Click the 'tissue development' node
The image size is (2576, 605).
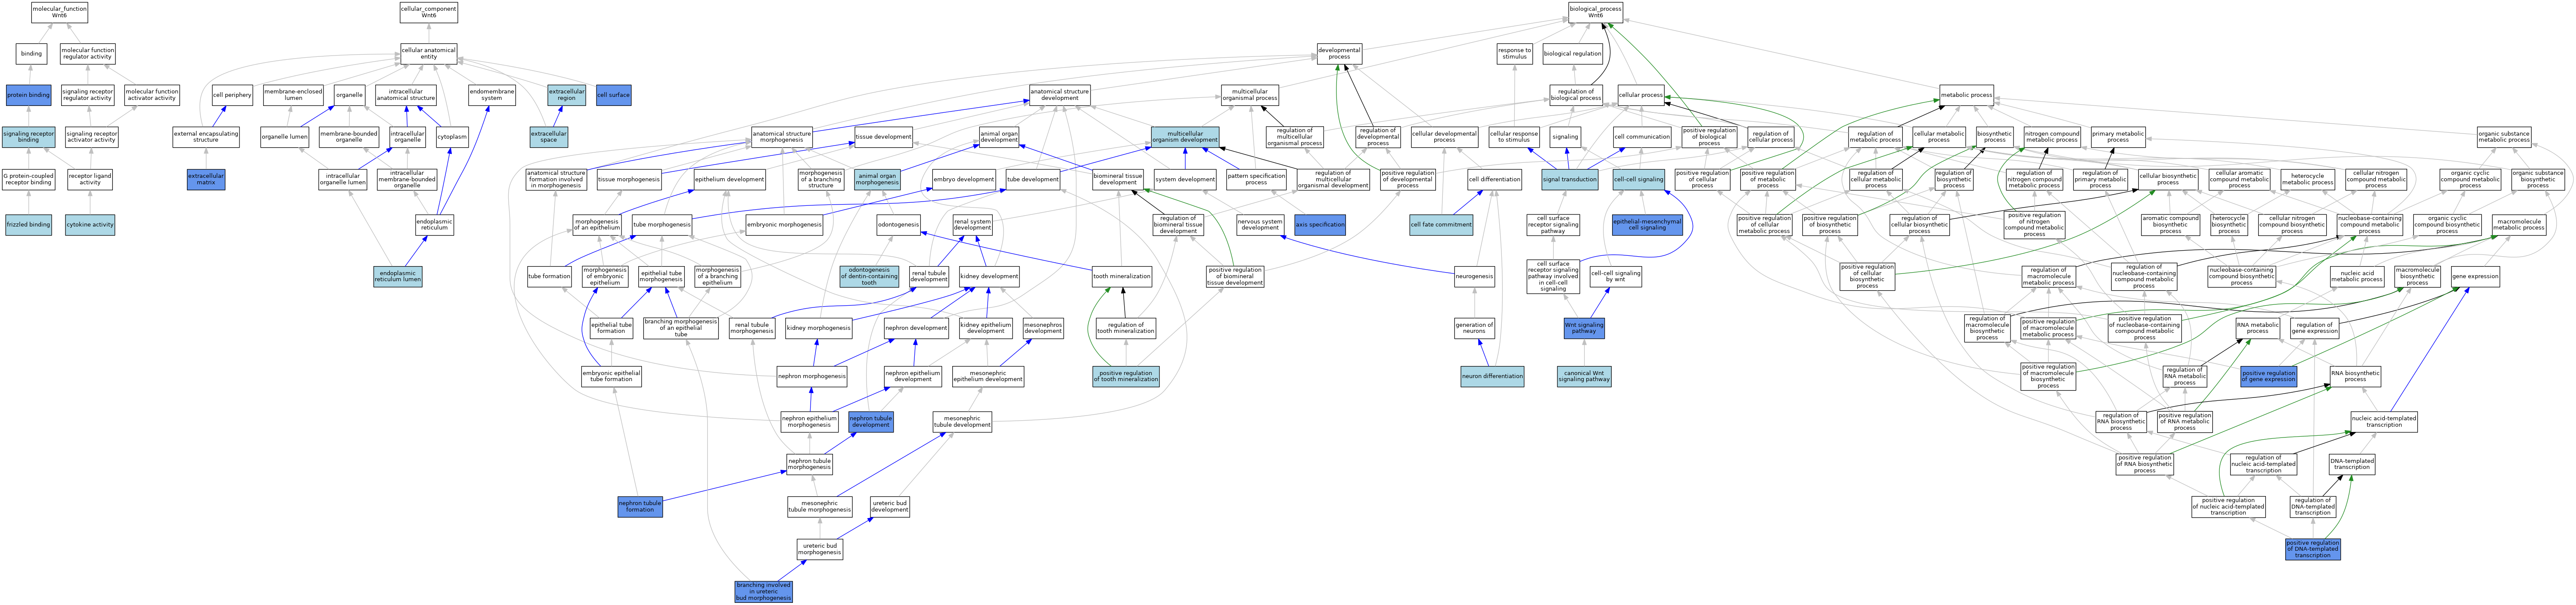coord(883,137)
